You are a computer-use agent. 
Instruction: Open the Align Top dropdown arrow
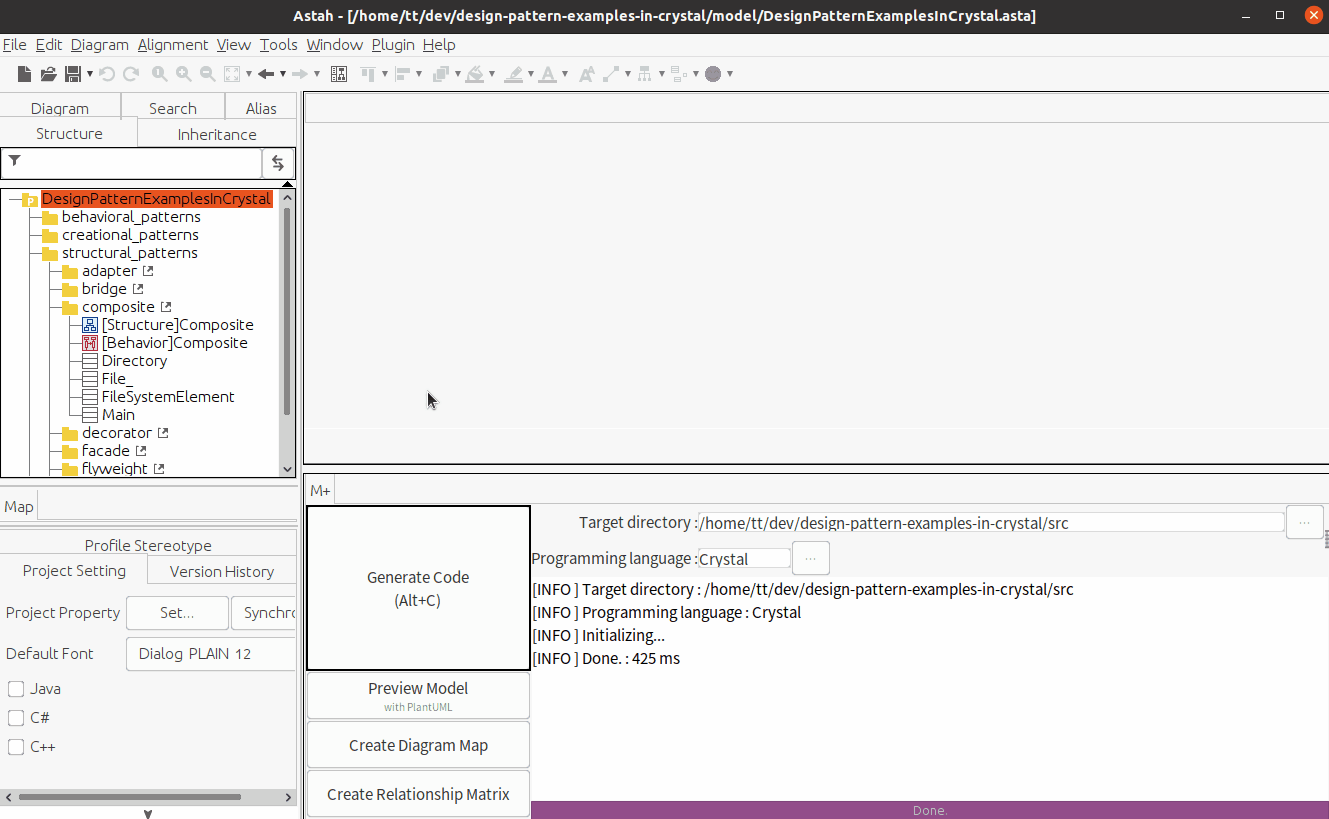click(385, 74)
